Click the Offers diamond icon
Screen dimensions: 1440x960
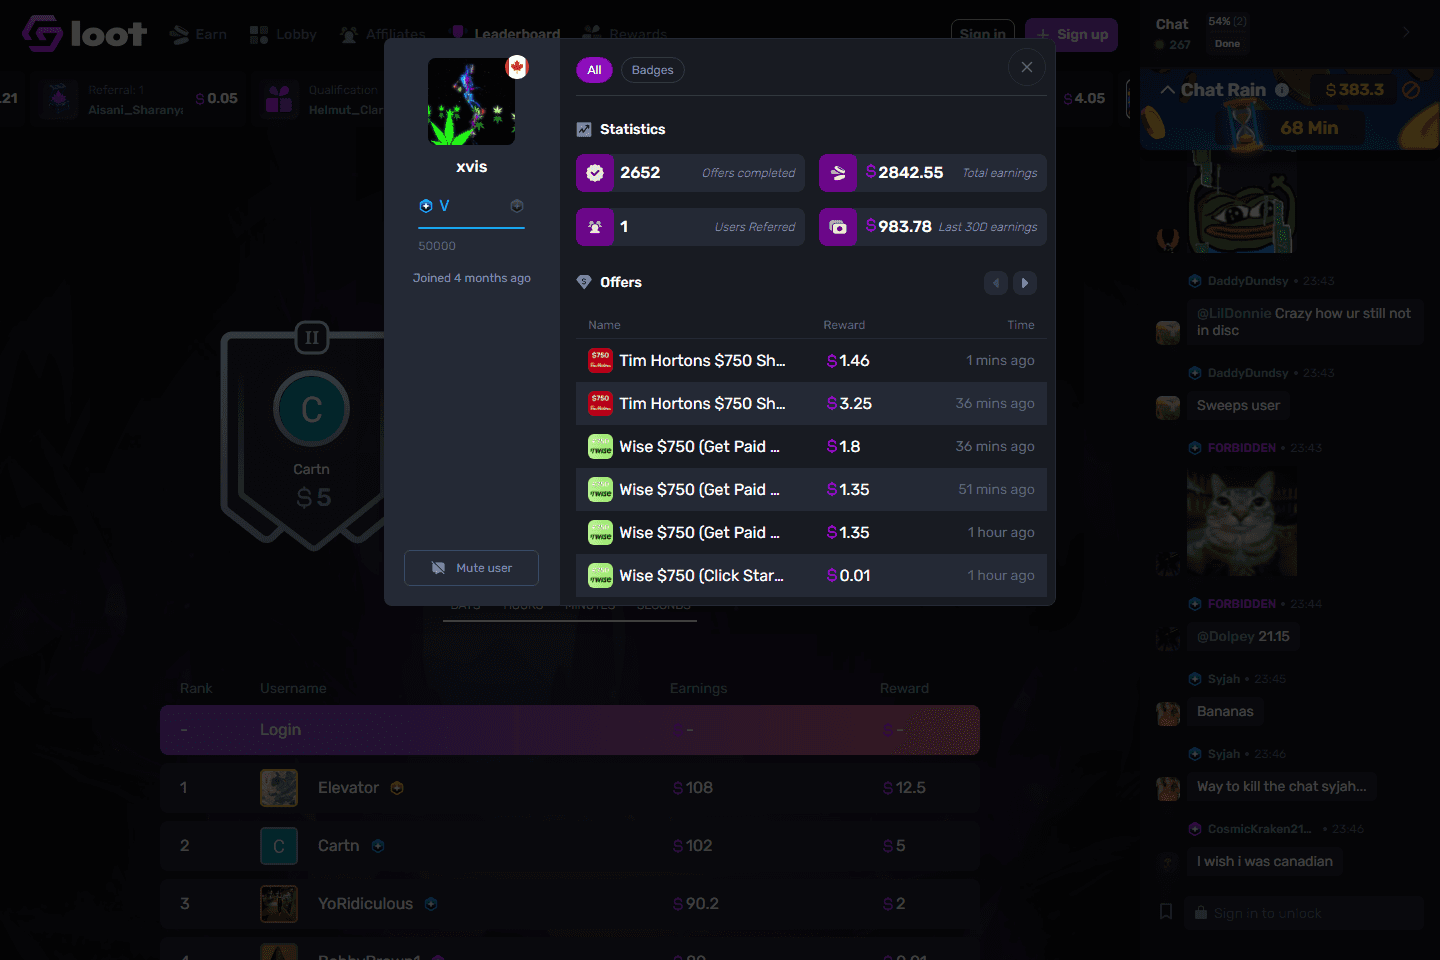(x=584, y=282)
